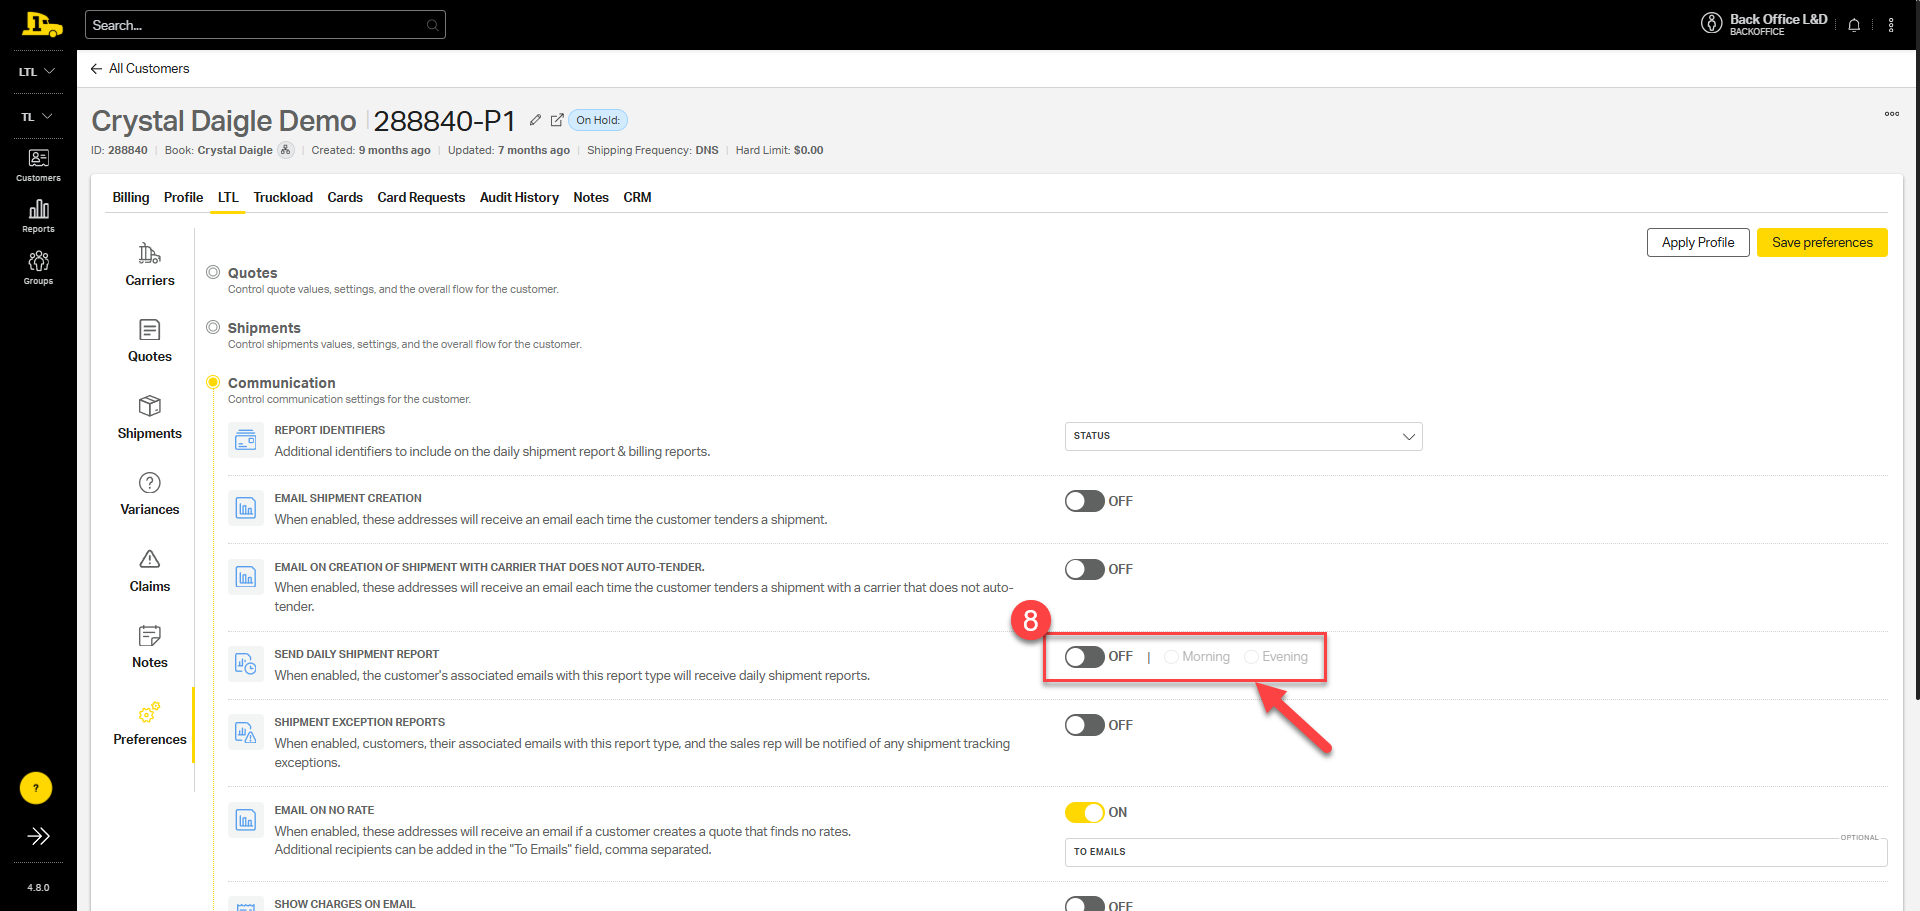Click the 288840-P1 account number text
Screen dimensions: 1920x911
[x=445, y=121]
